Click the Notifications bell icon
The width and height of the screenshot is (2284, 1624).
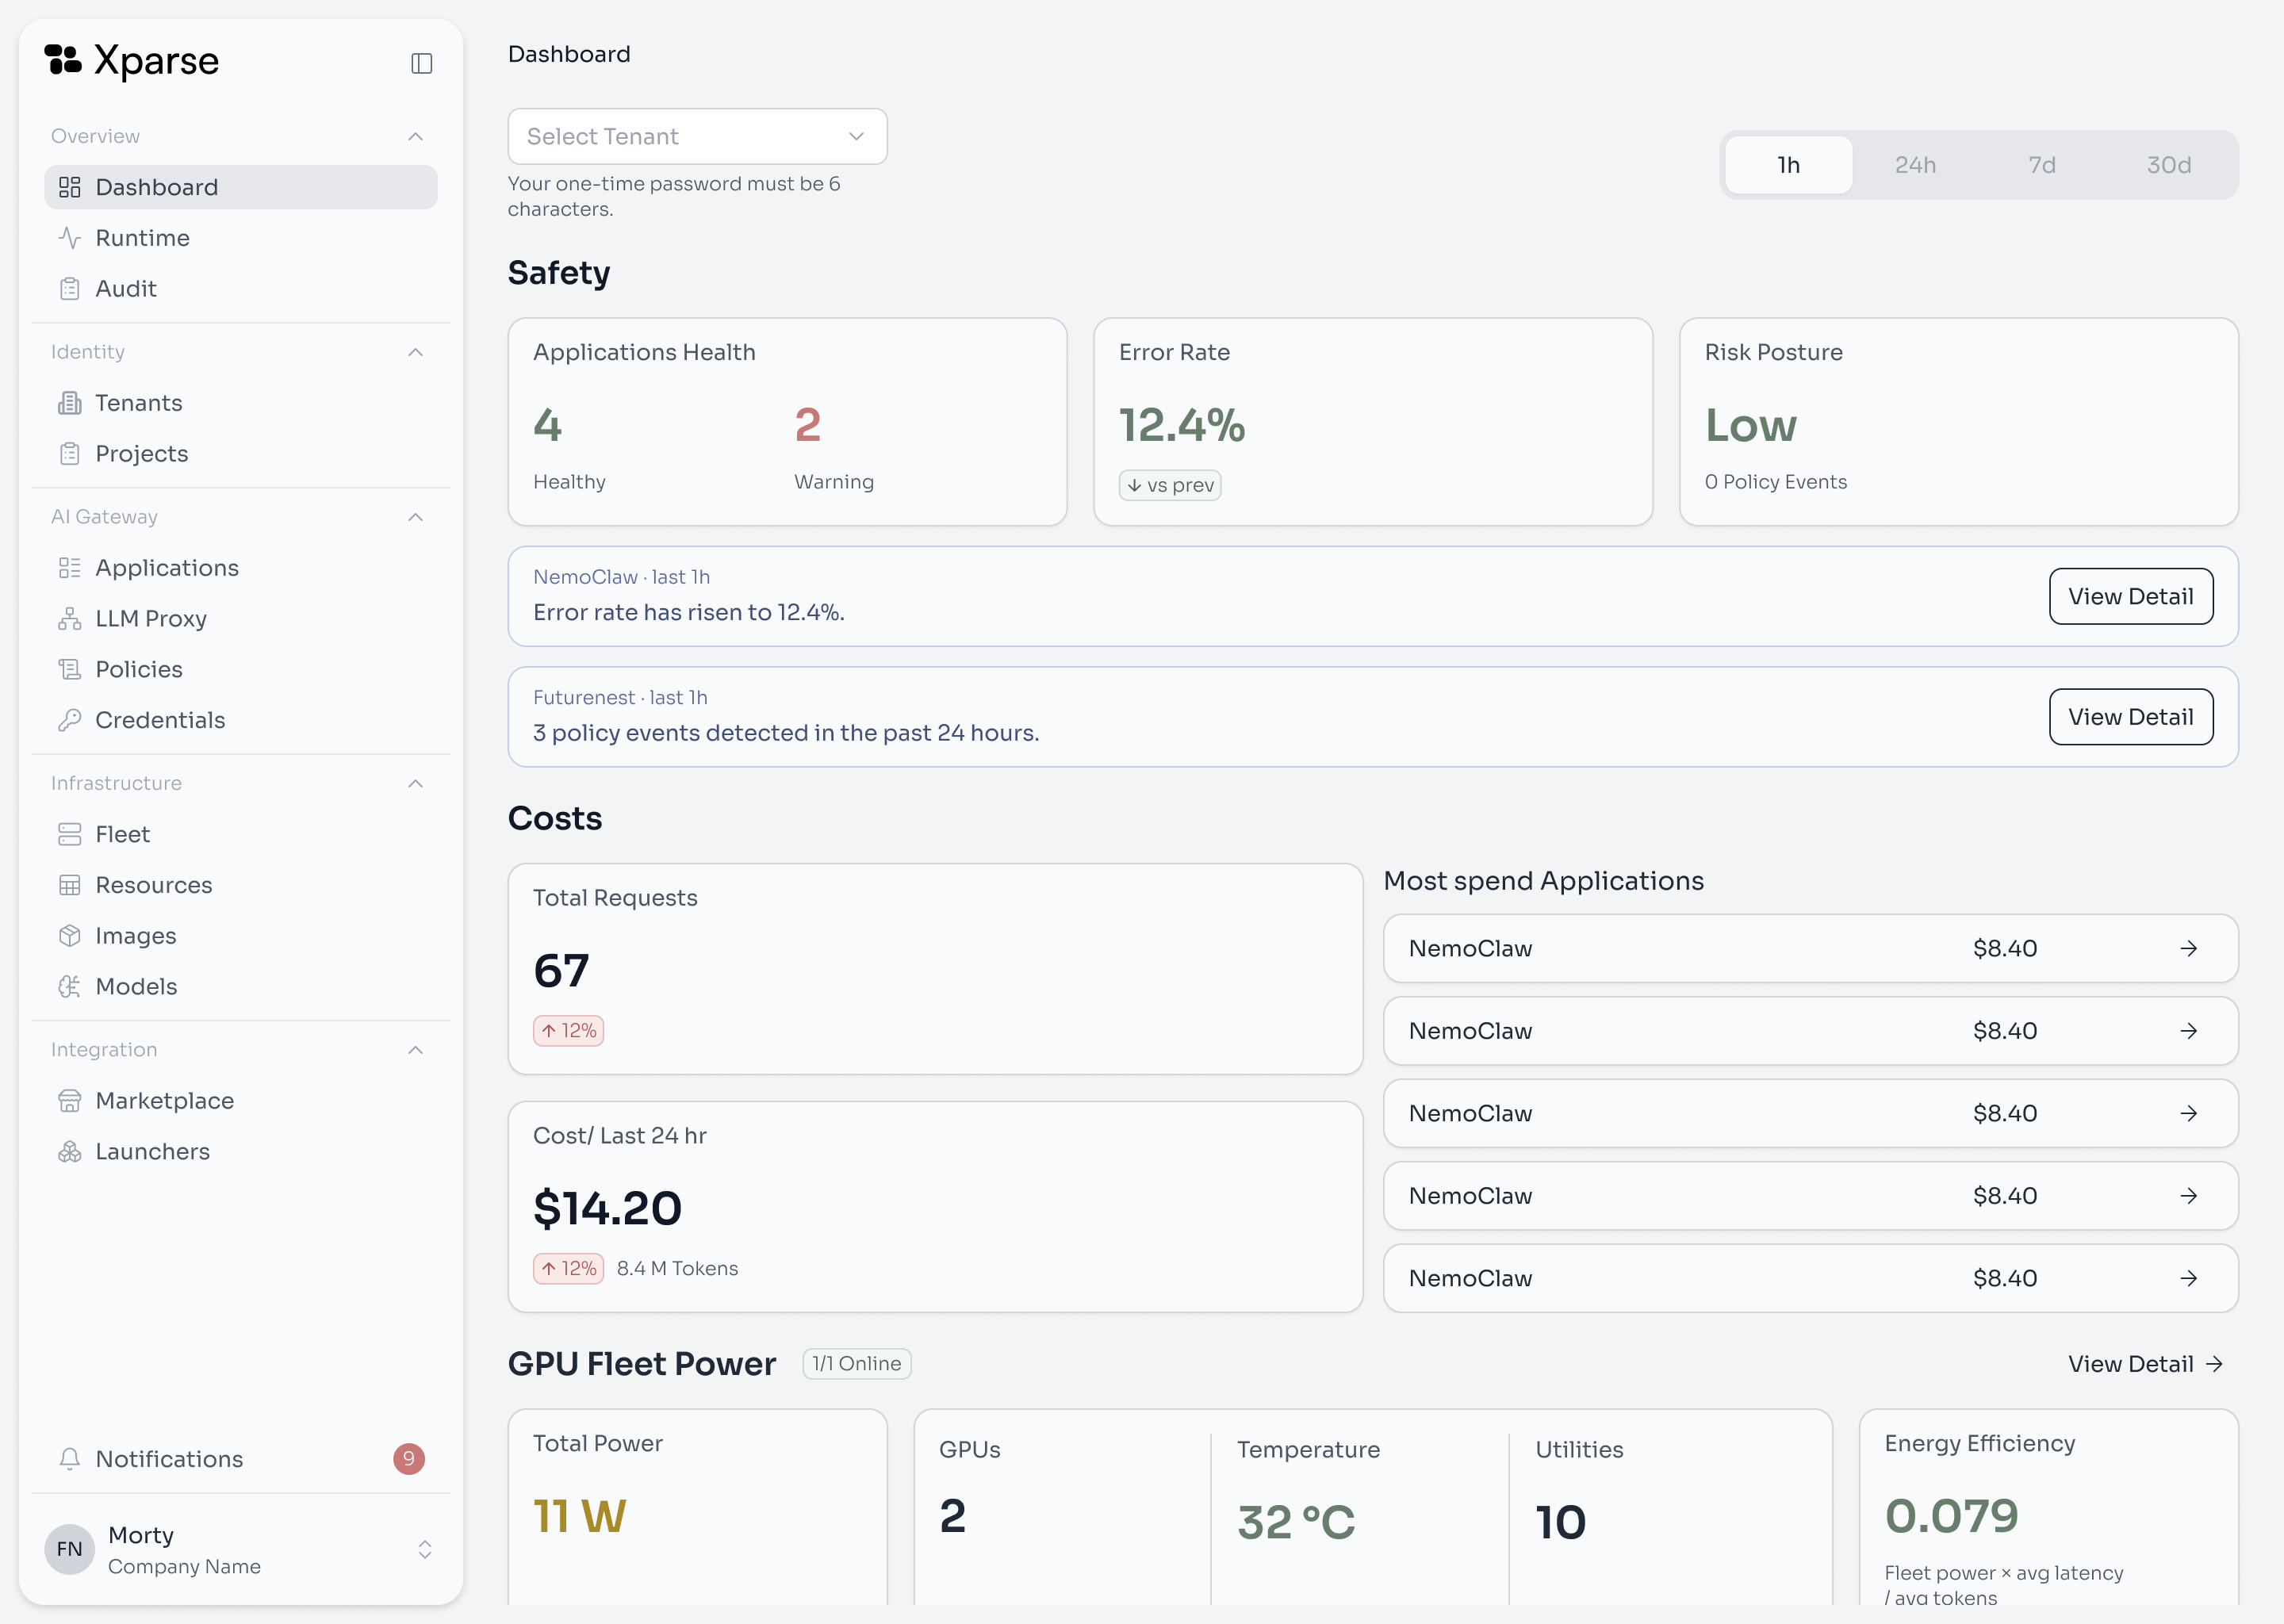coord(69,1459)
